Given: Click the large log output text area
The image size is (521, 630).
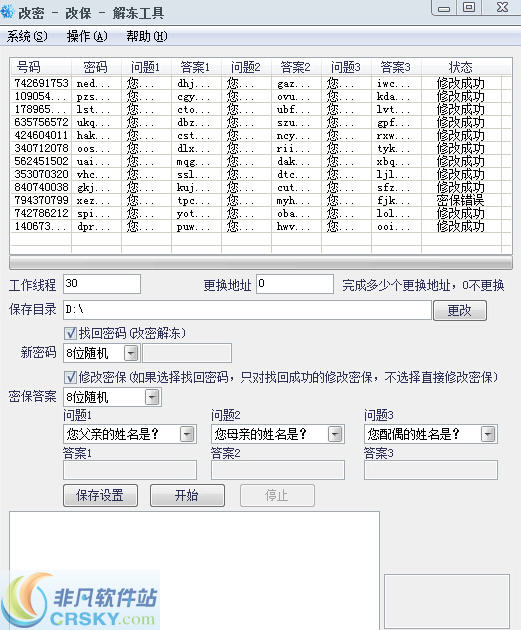Looking at the screenshot, I should [x=194, y=571].
